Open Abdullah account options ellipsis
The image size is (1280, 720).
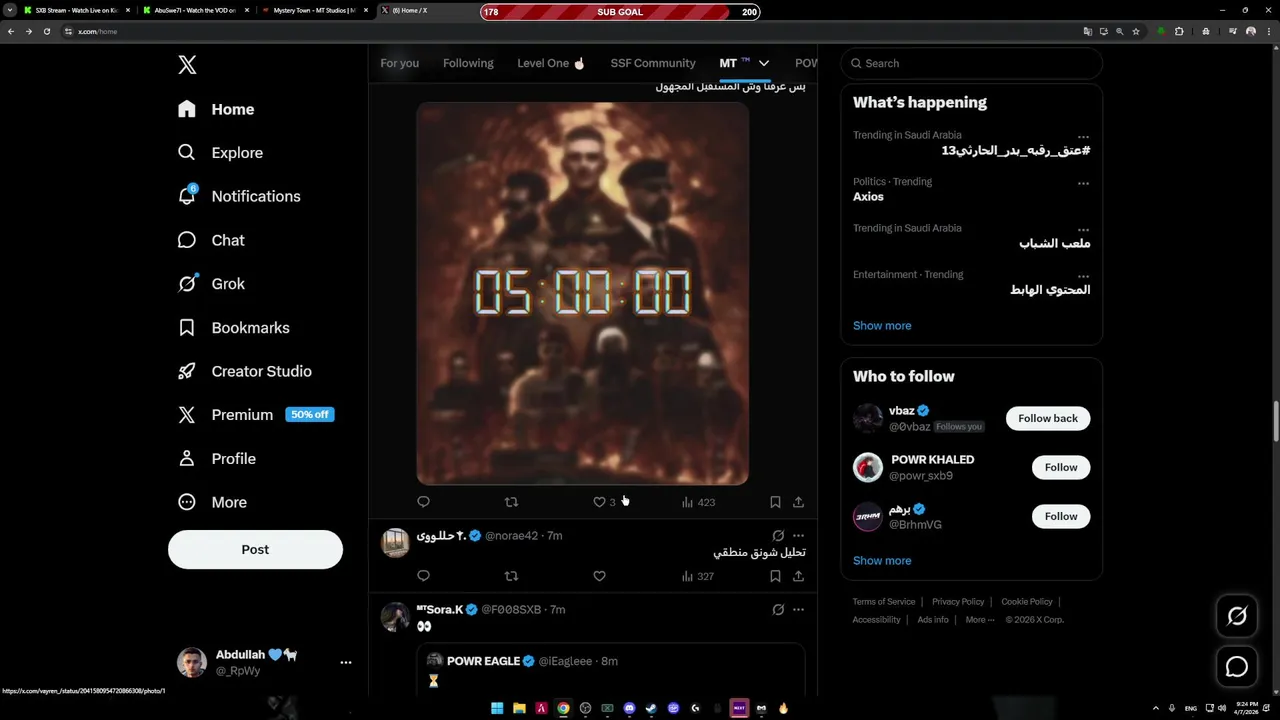(x=345, y=662)
